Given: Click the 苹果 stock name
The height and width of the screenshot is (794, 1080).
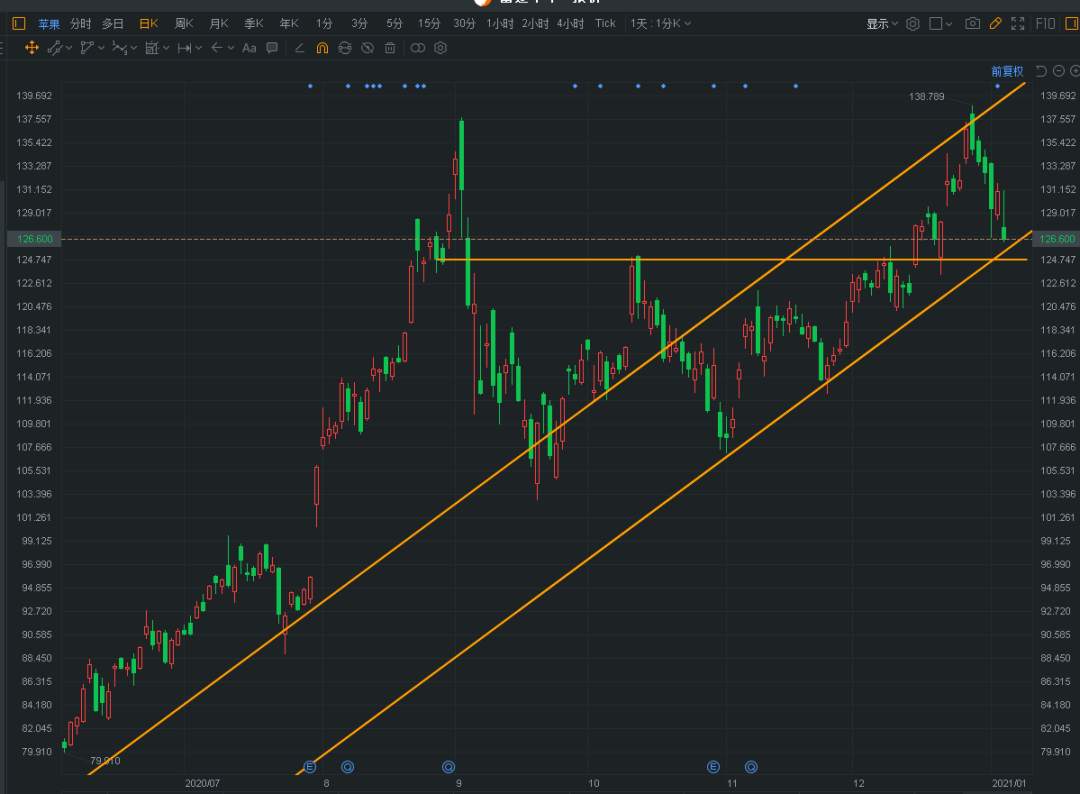Looking at the screenshot, I should click(49, 24).
